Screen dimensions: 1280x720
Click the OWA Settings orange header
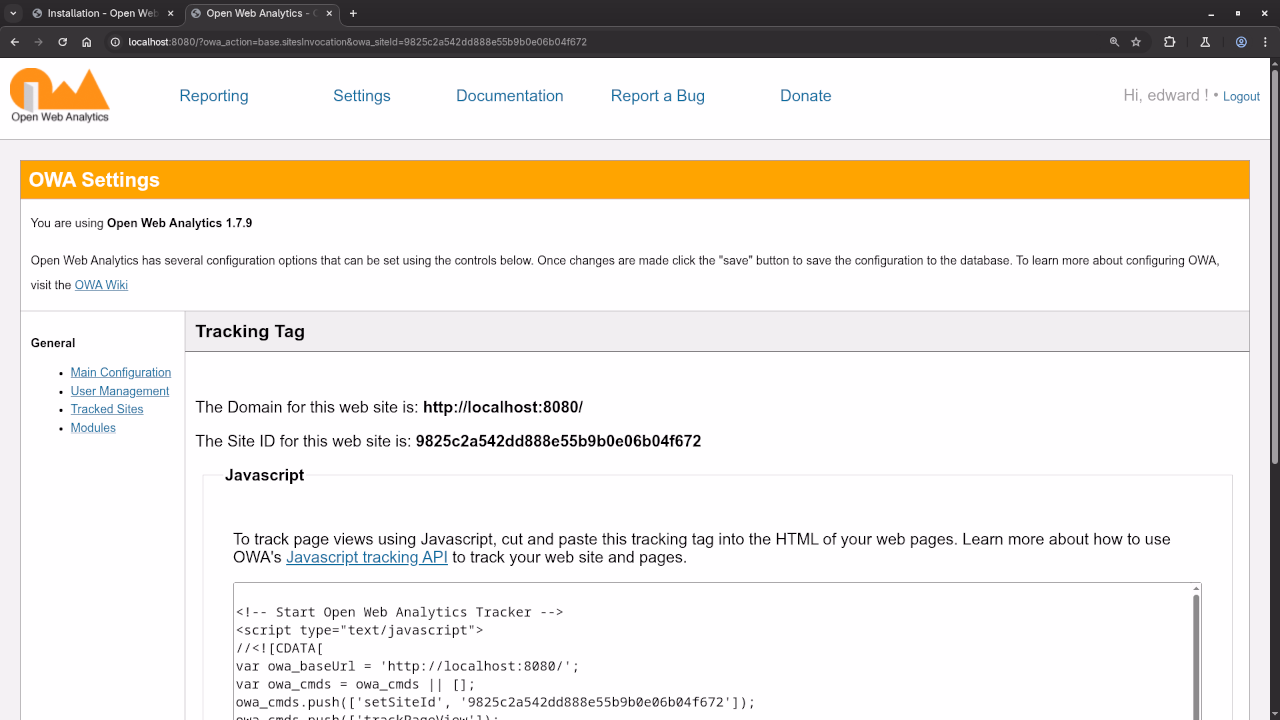click(x=635, y=180)
